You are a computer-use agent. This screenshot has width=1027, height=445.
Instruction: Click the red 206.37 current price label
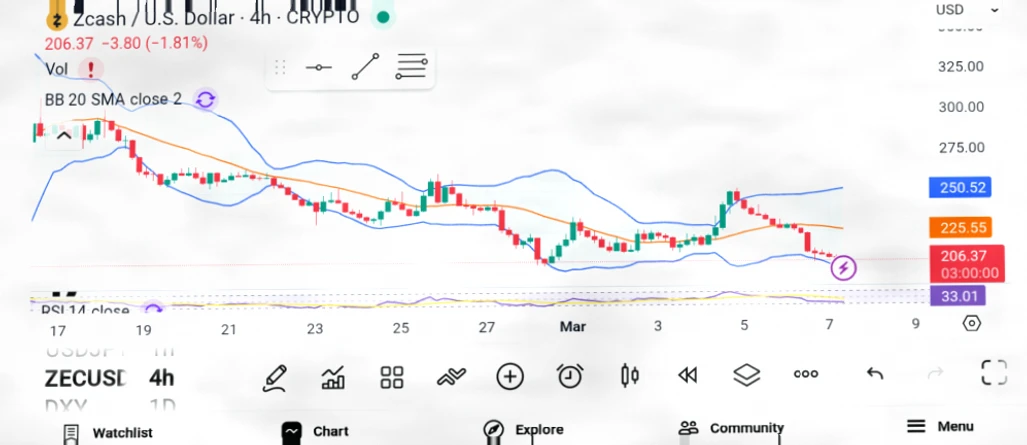(x=967, y=263)
